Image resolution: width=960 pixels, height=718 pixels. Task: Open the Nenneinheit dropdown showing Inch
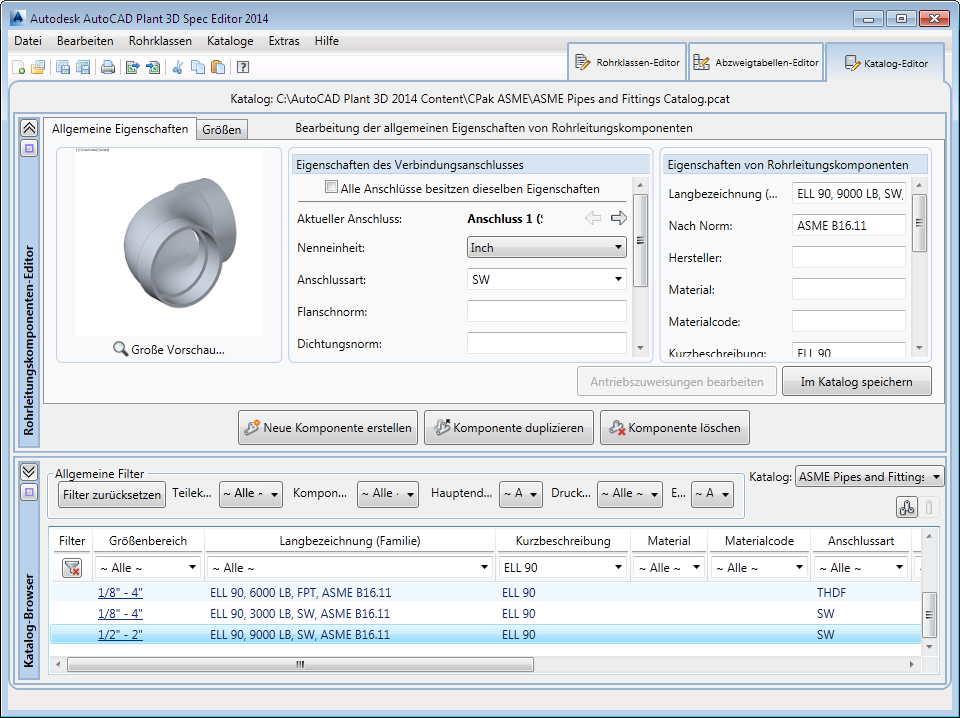tap(547, 247)
